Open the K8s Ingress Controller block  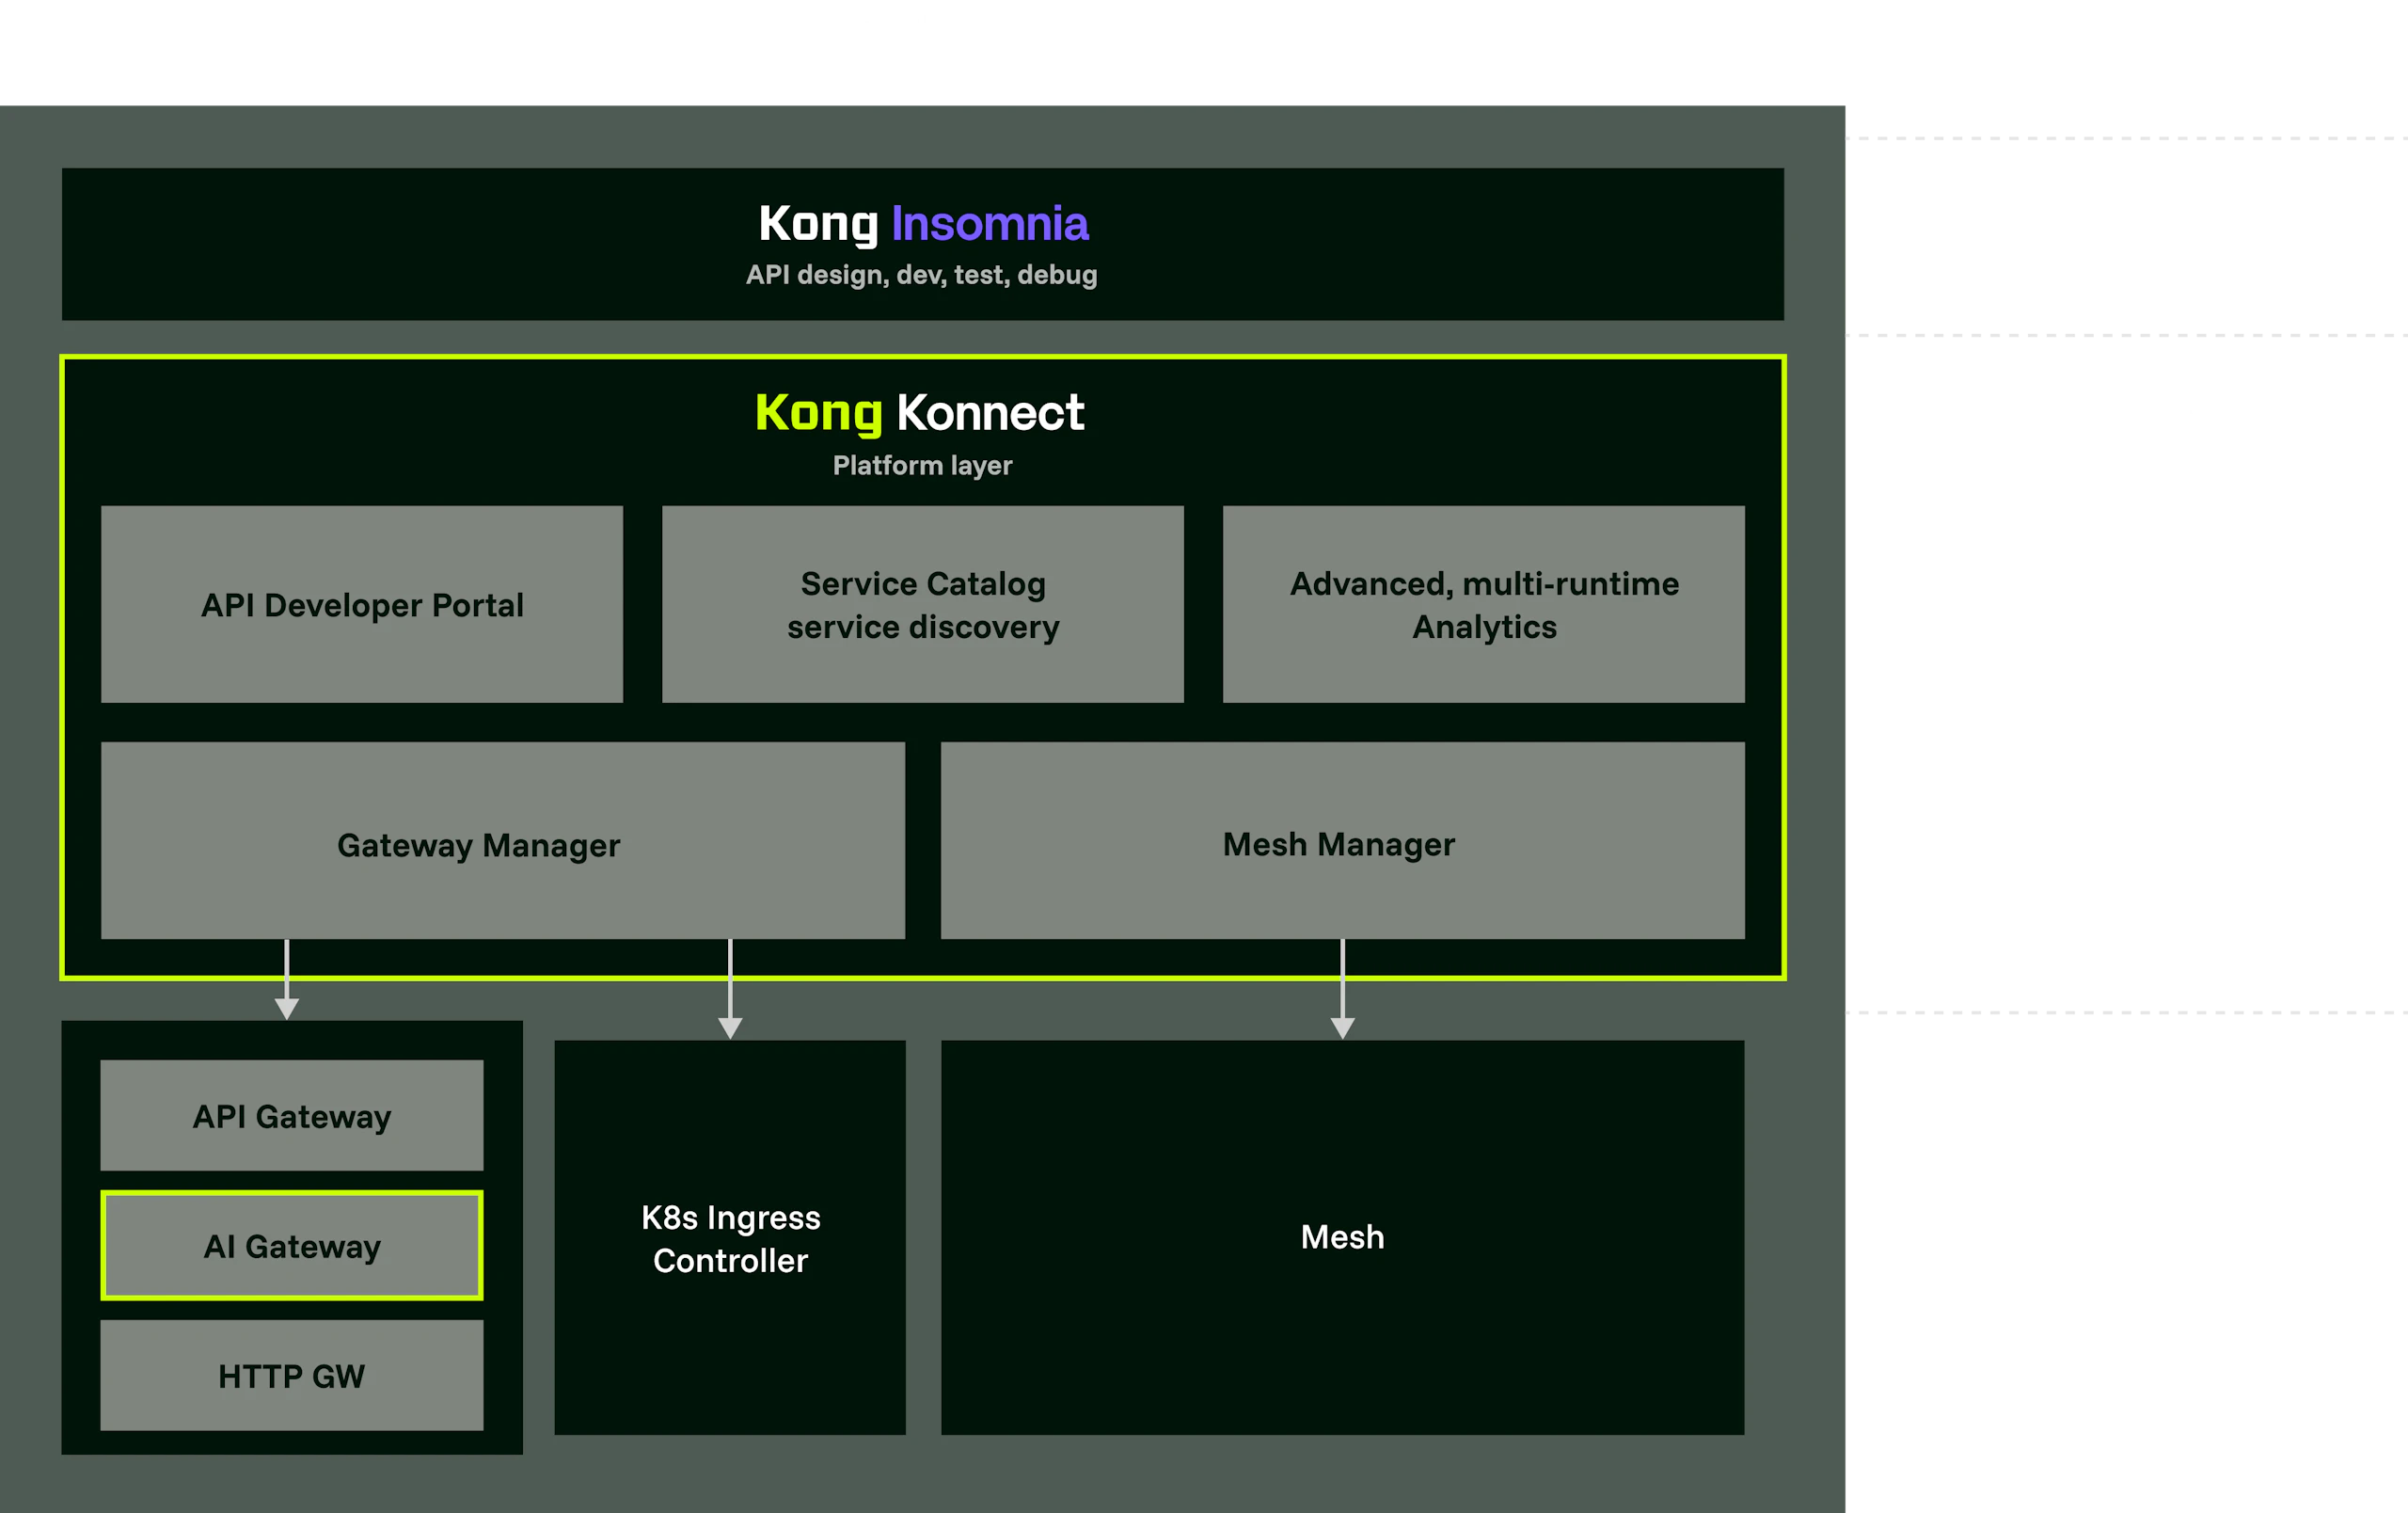click(x=730, y=1238)
